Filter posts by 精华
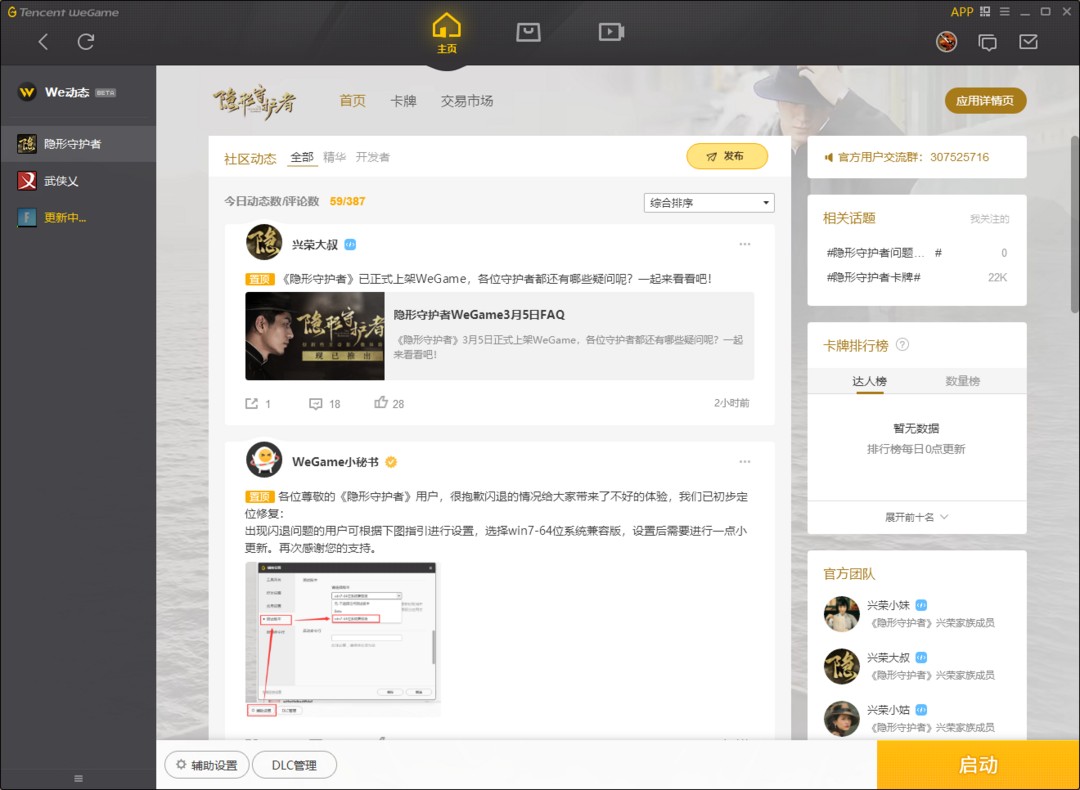 (x=334, y=157)
